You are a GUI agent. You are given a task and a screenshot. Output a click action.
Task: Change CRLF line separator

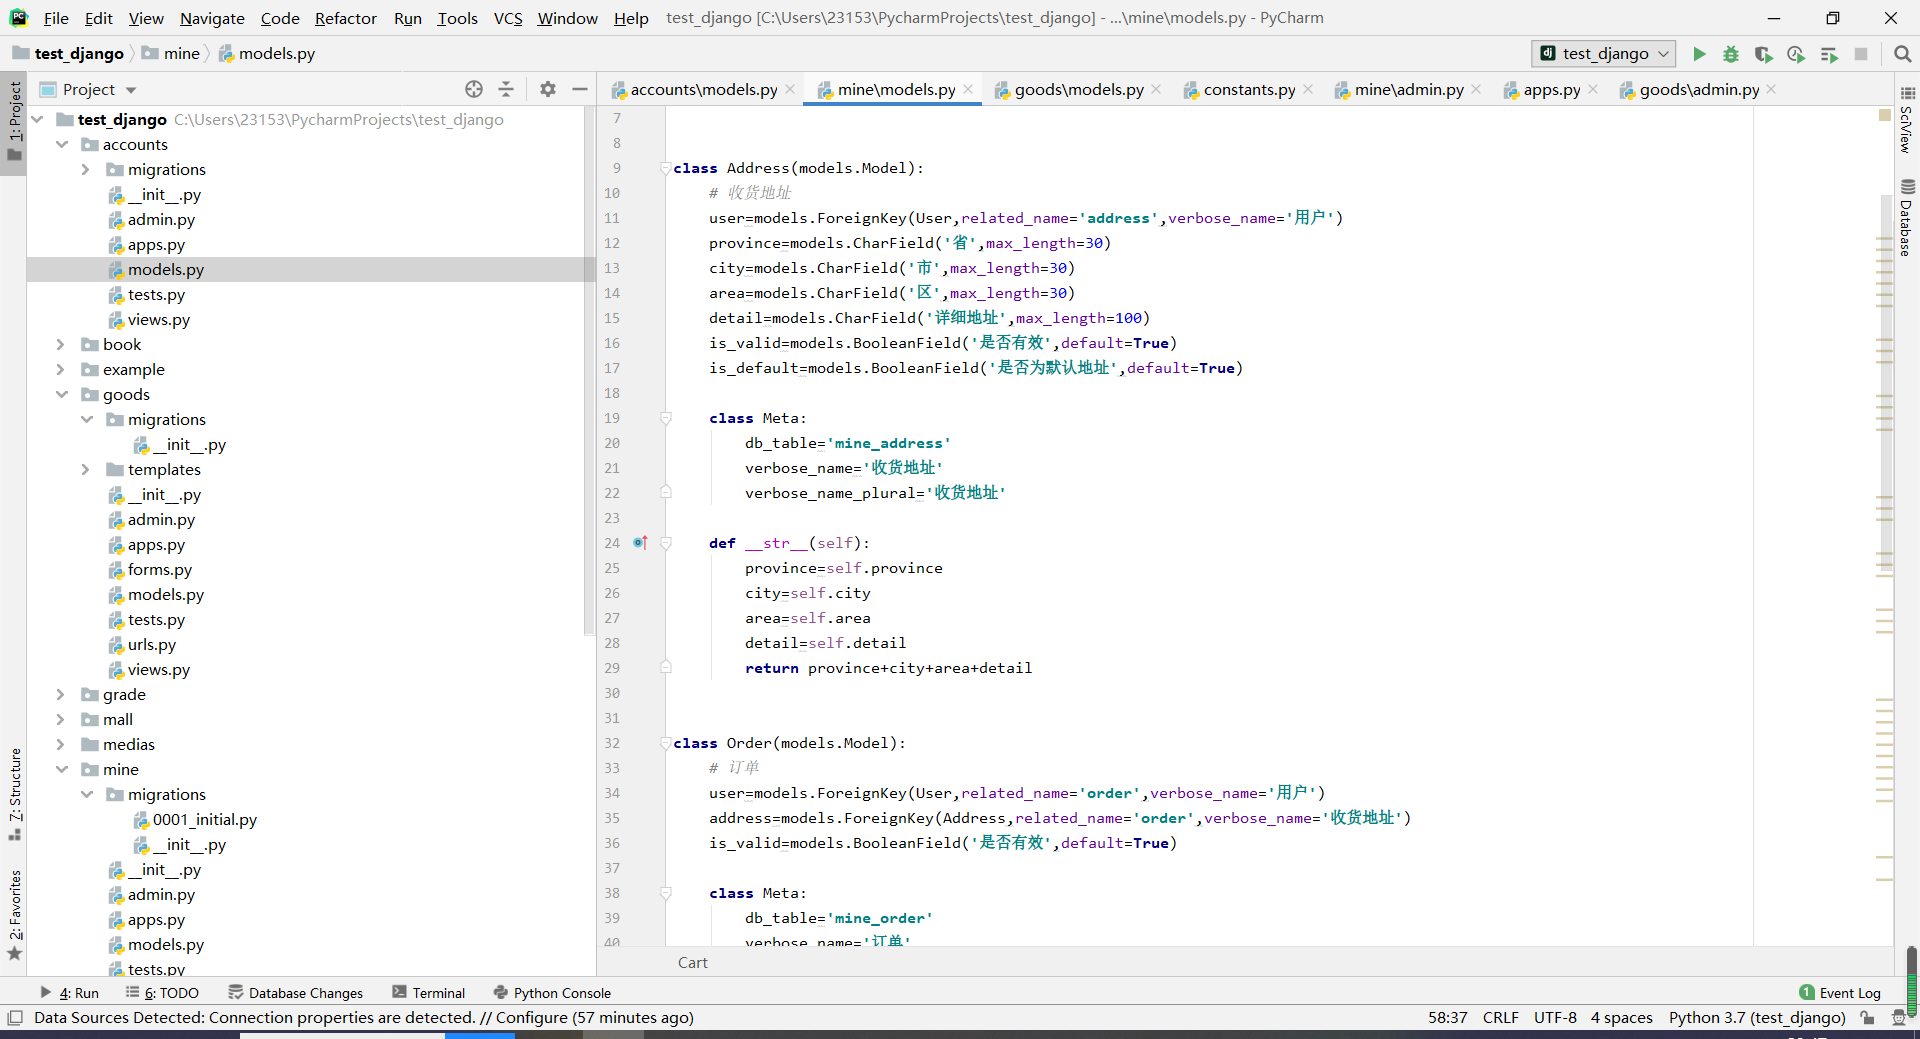1500,1018
